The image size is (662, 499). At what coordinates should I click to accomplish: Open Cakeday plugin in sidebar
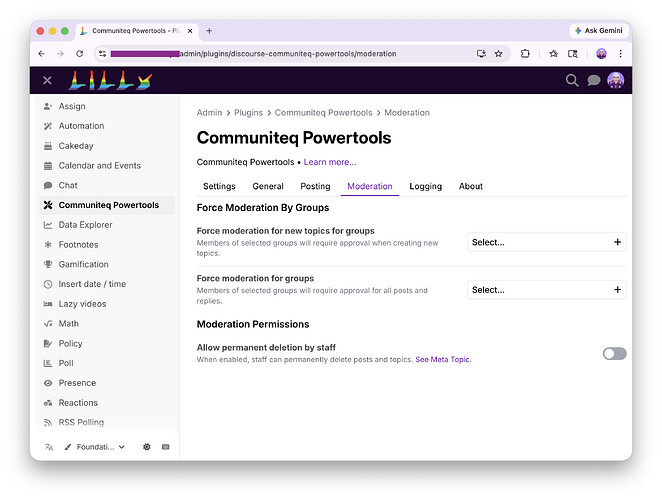coord(107,146)
